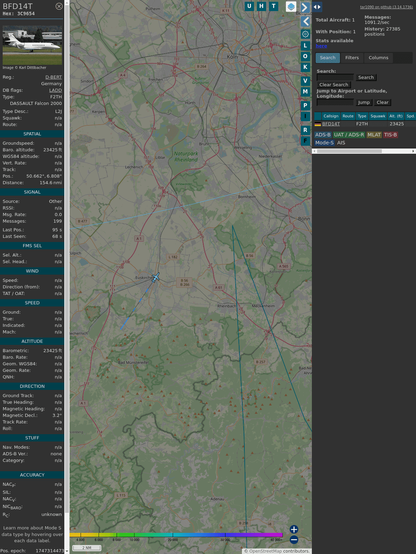Click the aircraft table horizontal scrollbar

tap(364, 151)
